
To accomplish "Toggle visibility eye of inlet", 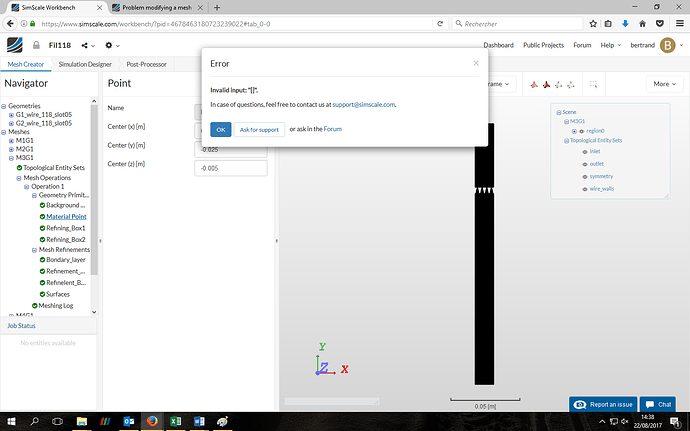I will (x=585, y=152).
